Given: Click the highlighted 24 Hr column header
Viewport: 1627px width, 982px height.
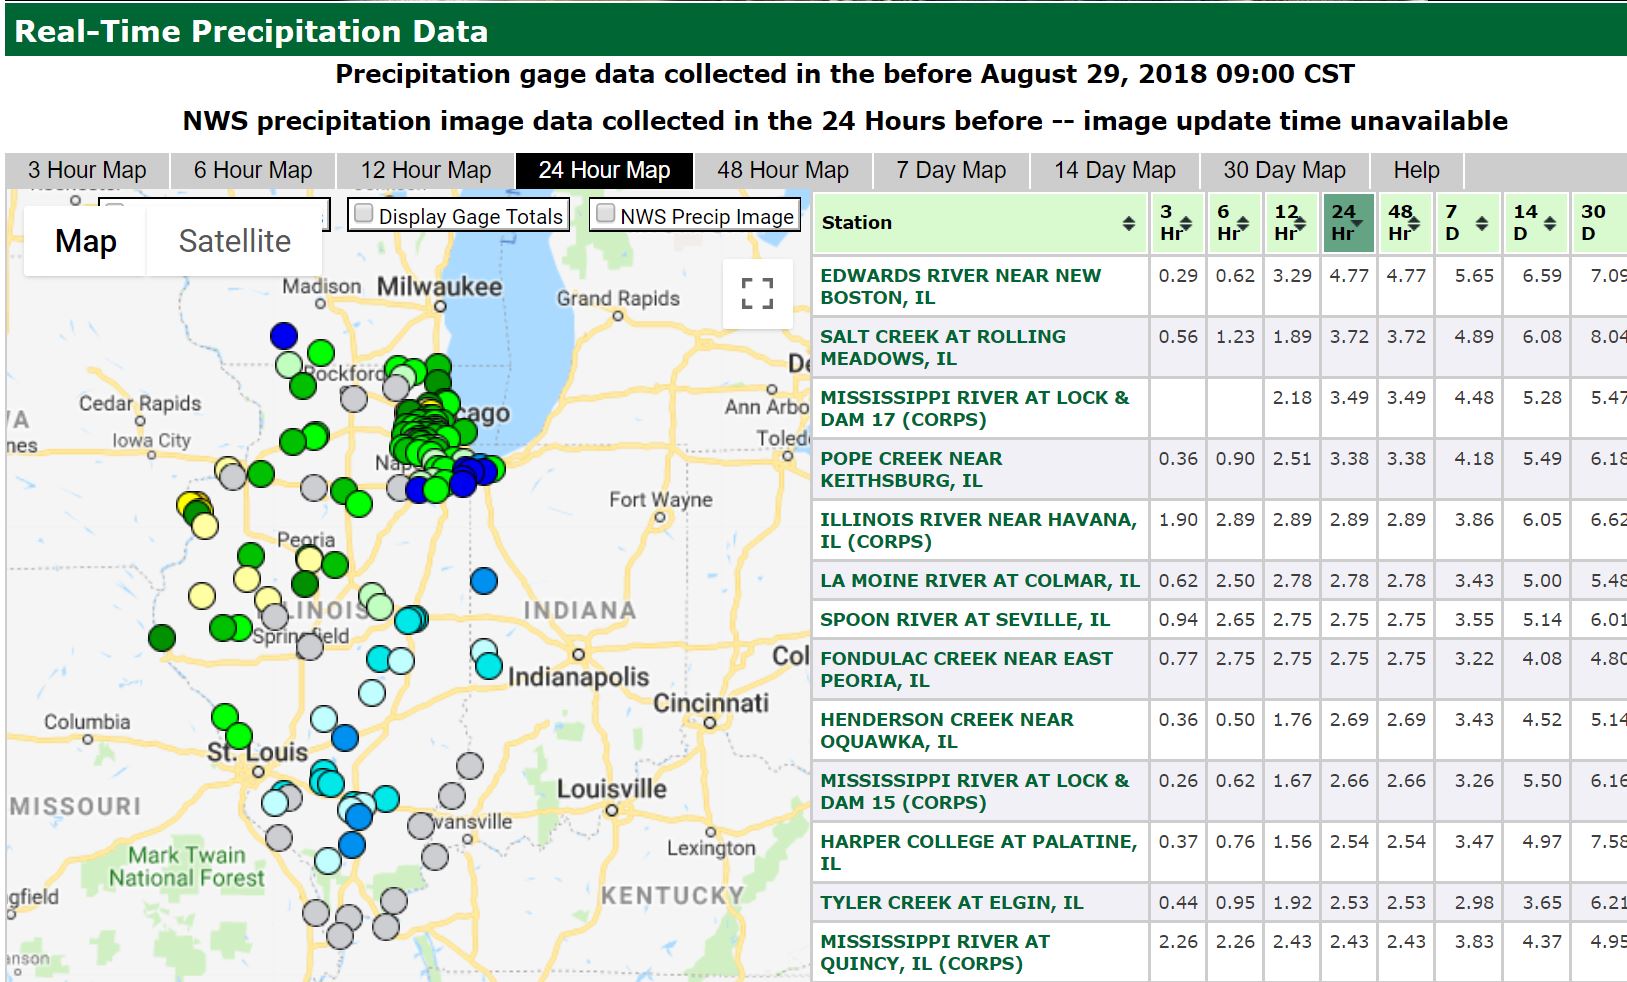Looking at the screenshot, I should pyautogui.click(x=1347, y=223).
